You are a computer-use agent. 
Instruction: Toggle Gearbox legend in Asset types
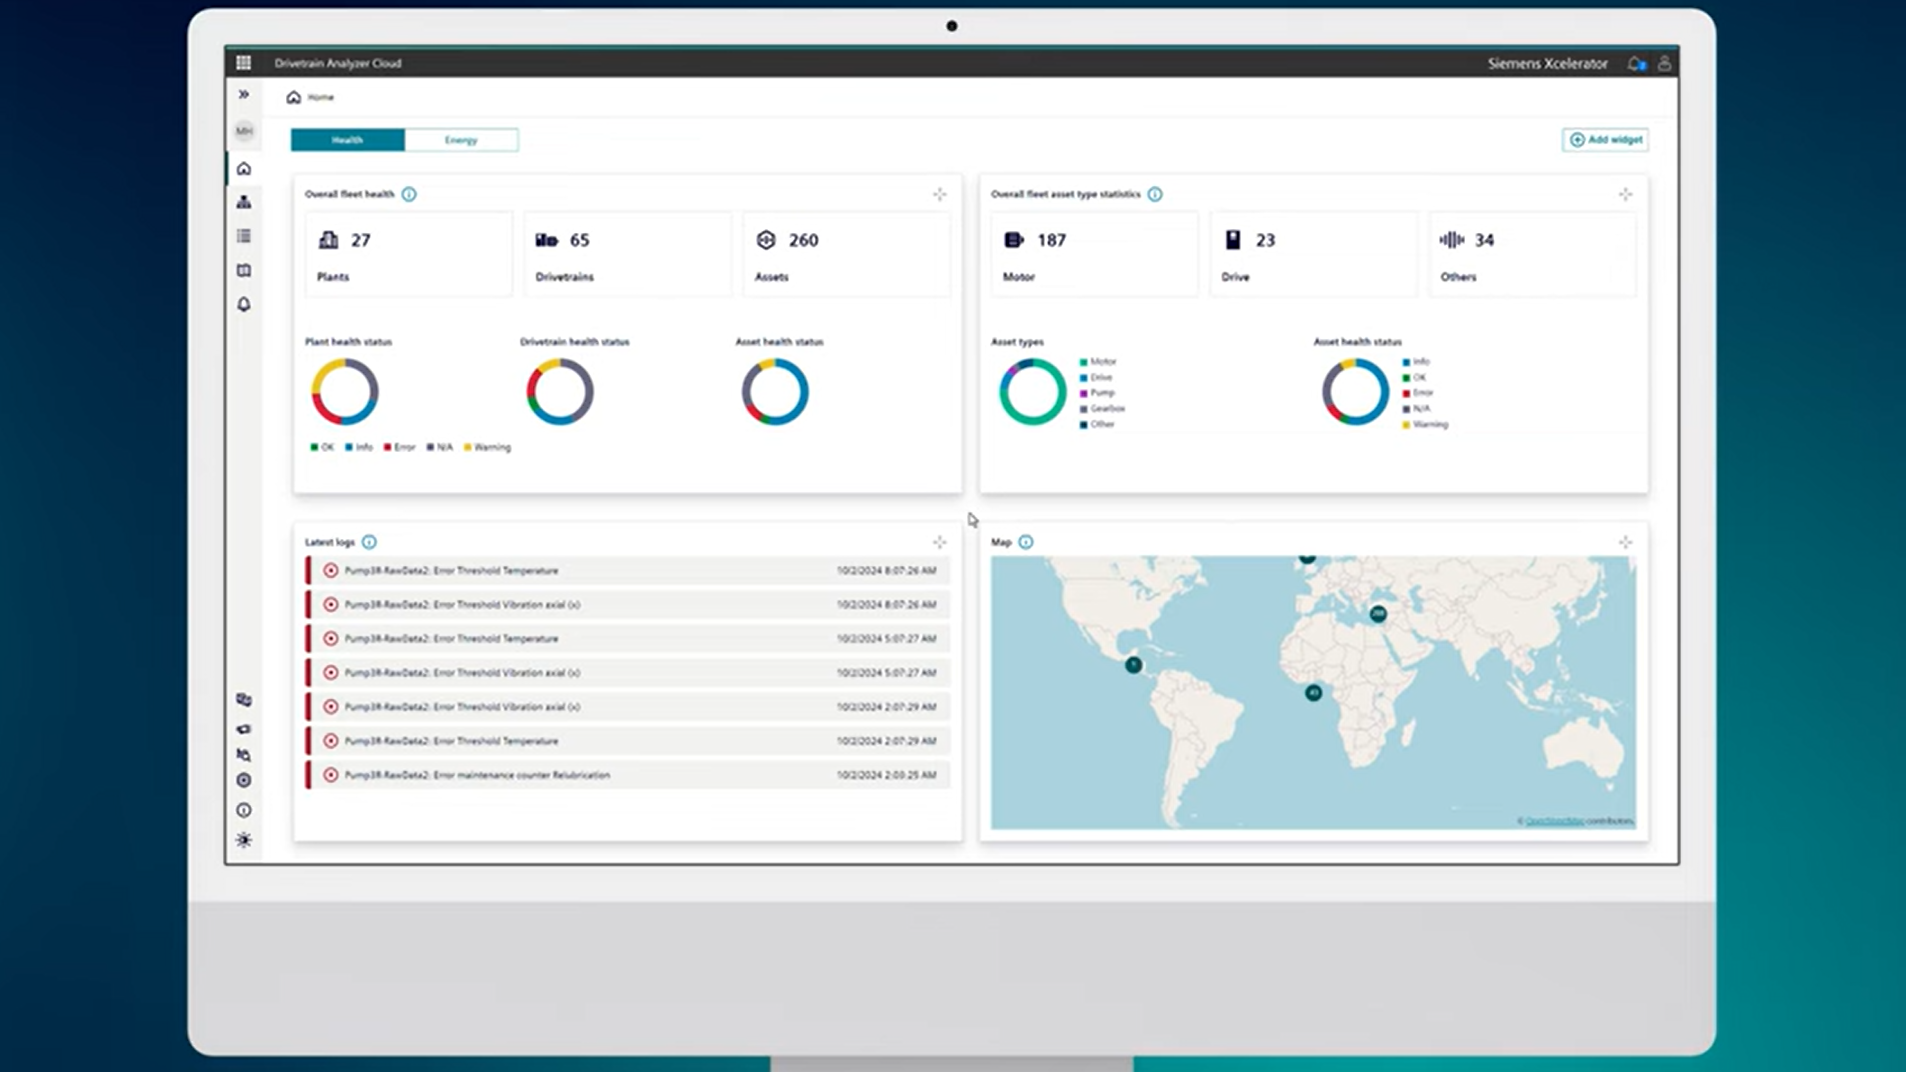click(1102, 409)
